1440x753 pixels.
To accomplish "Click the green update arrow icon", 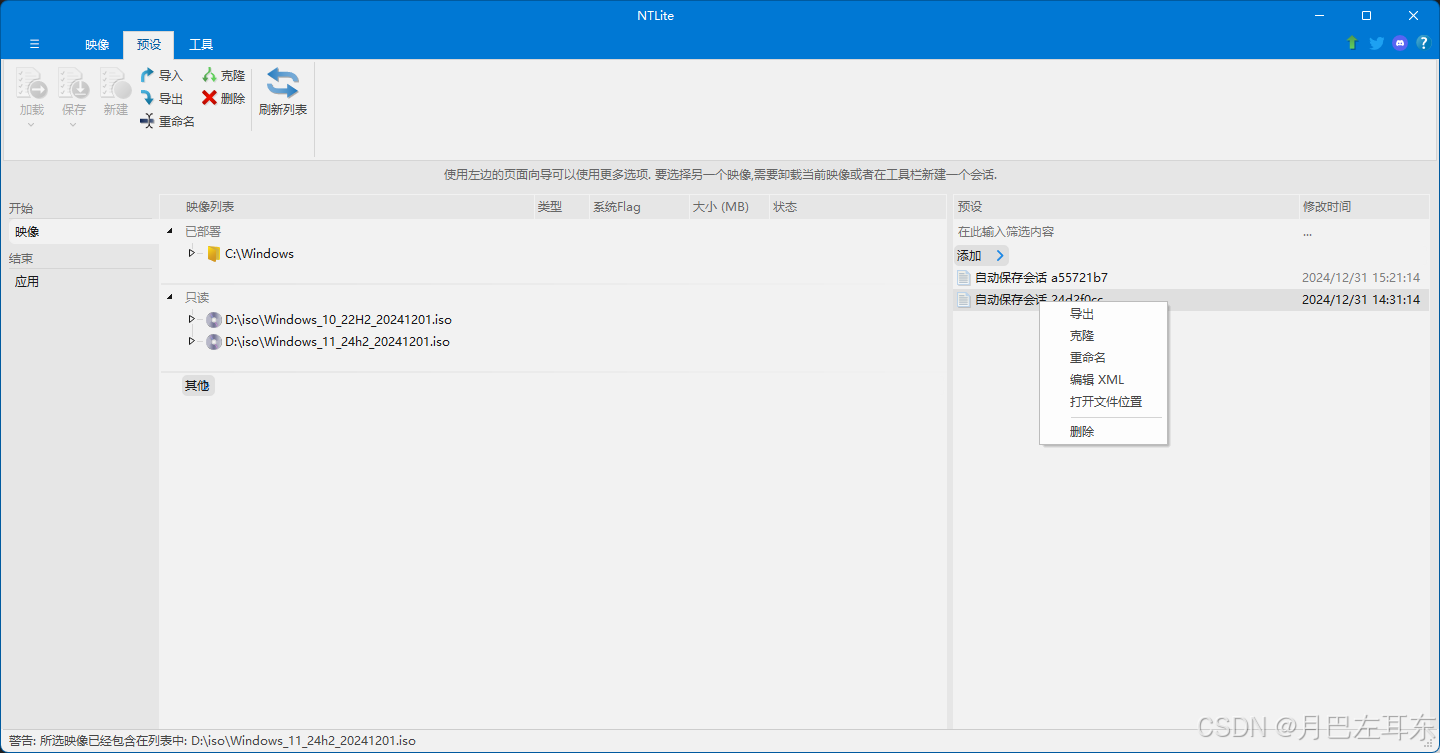I will tap(1352, 43).
